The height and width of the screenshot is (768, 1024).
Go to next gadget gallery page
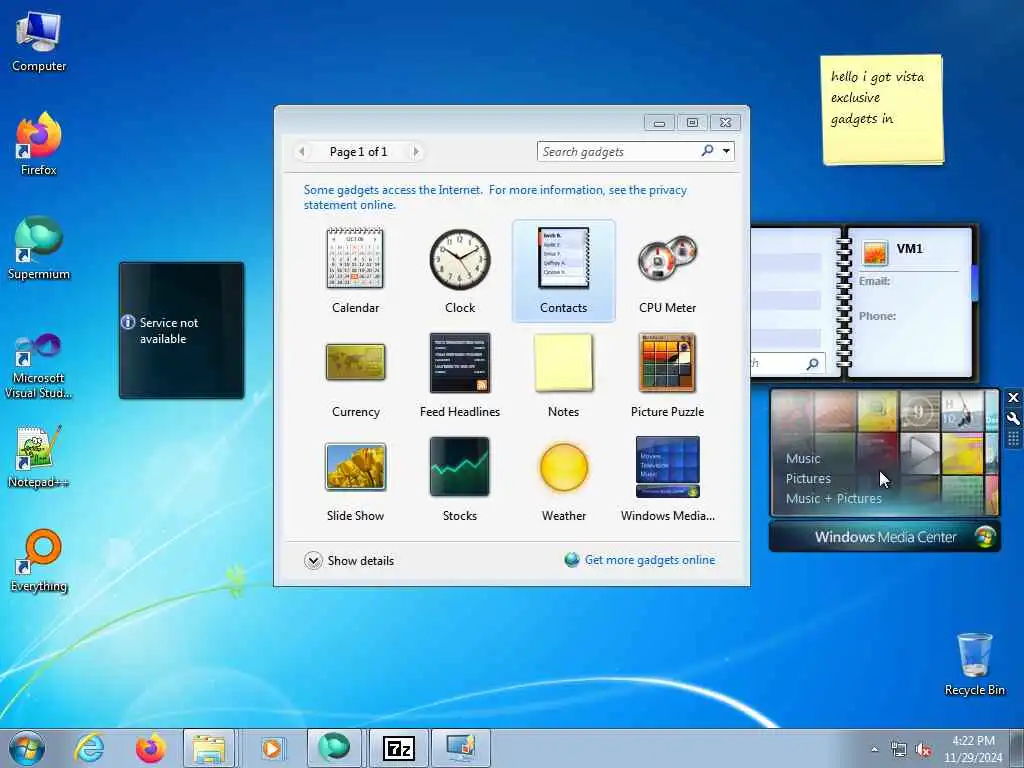point(415,152)
